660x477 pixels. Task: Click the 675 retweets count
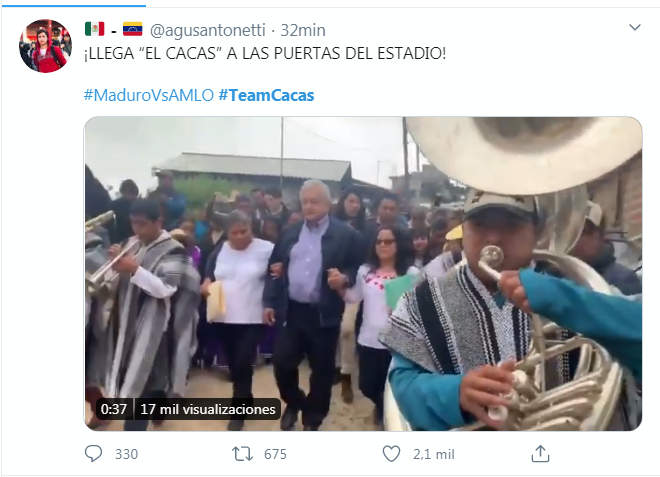tap(275, 454)
